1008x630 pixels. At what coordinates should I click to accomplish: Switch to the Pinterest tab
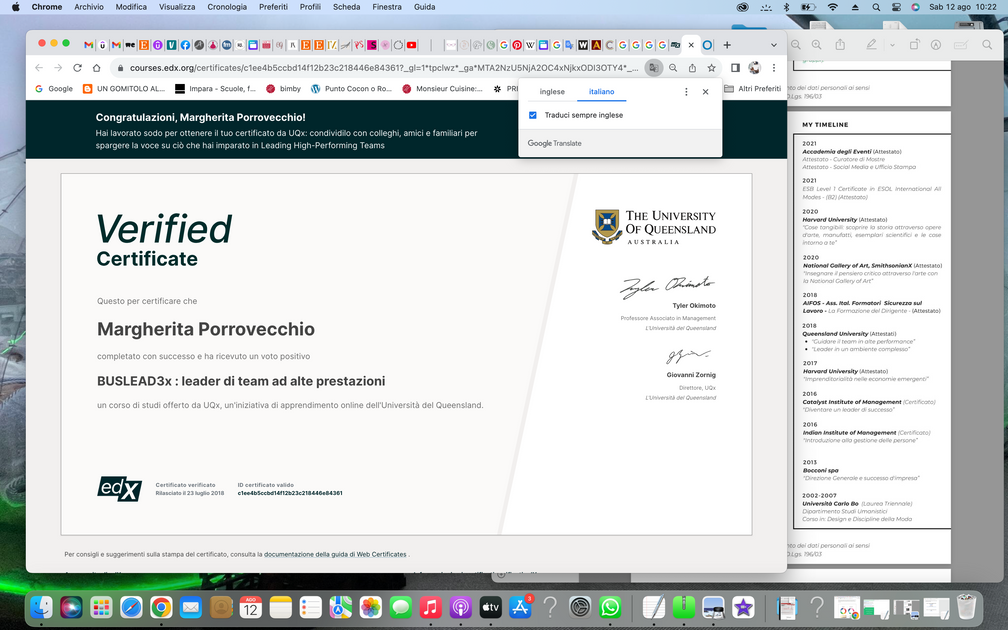pyautogui.click(x=517, y=45)
